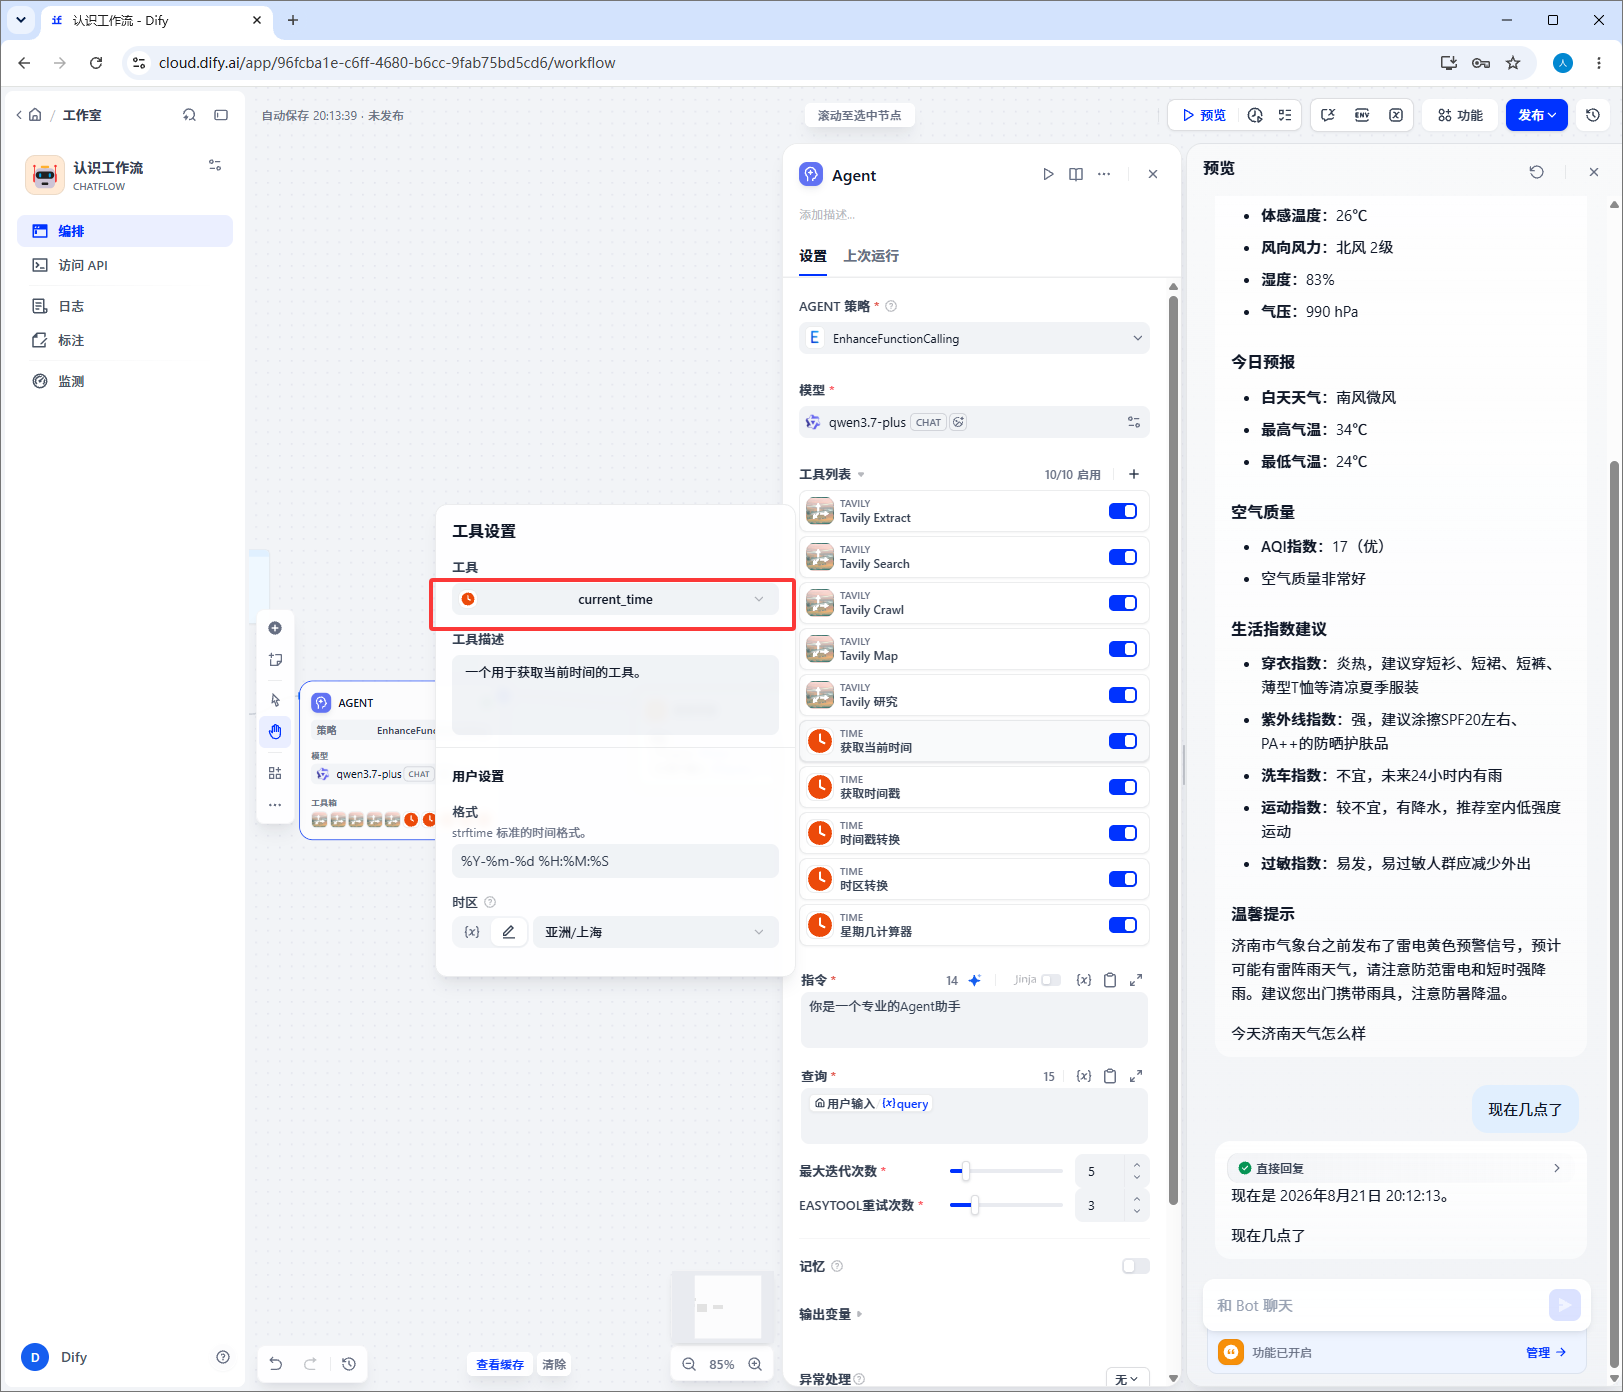The width and height of the screenshot is (1623, 1392).
Task: Expand the 指令 editor to full size
Action: [x=1136, y=980]
